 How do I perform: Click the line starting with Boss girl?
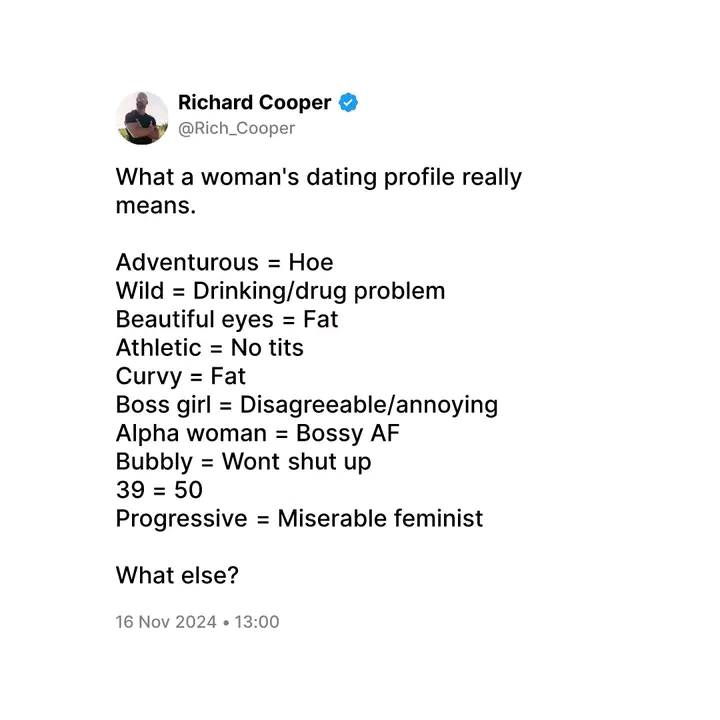[307, 405]
